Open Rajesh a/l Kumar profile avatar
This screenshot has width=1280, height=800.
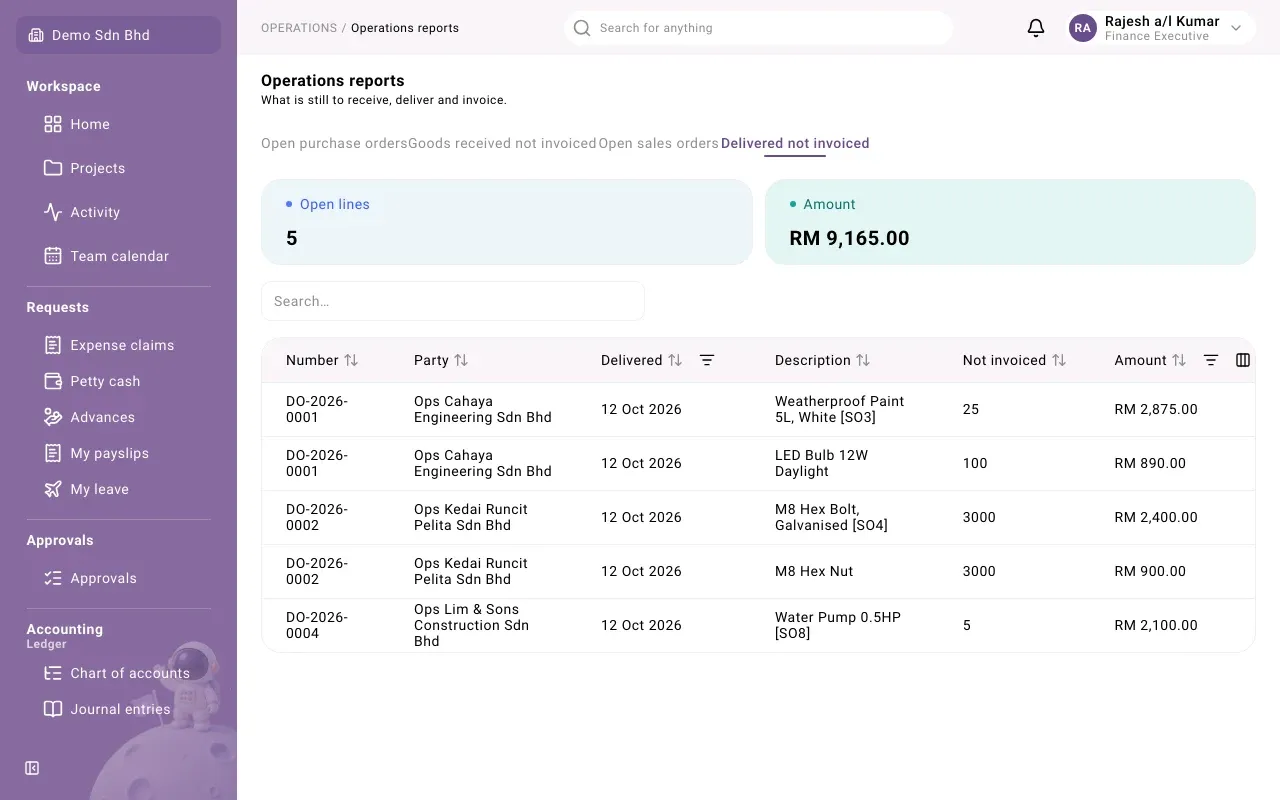click(1083, 28)
